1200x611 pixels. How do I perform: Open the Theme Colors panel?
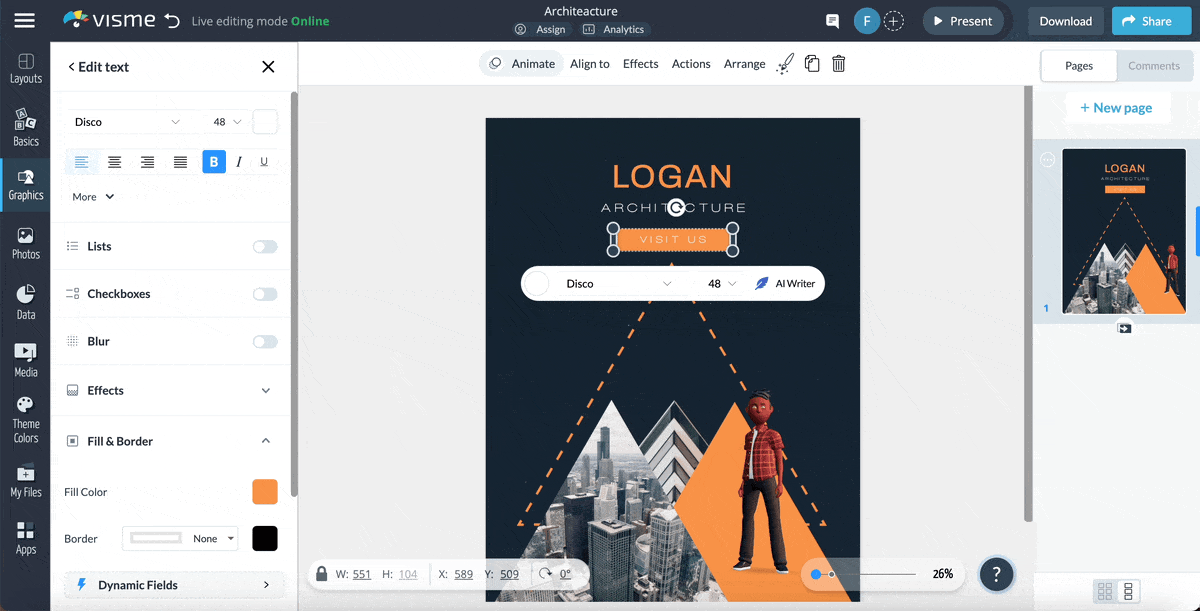tap(25, 415)
